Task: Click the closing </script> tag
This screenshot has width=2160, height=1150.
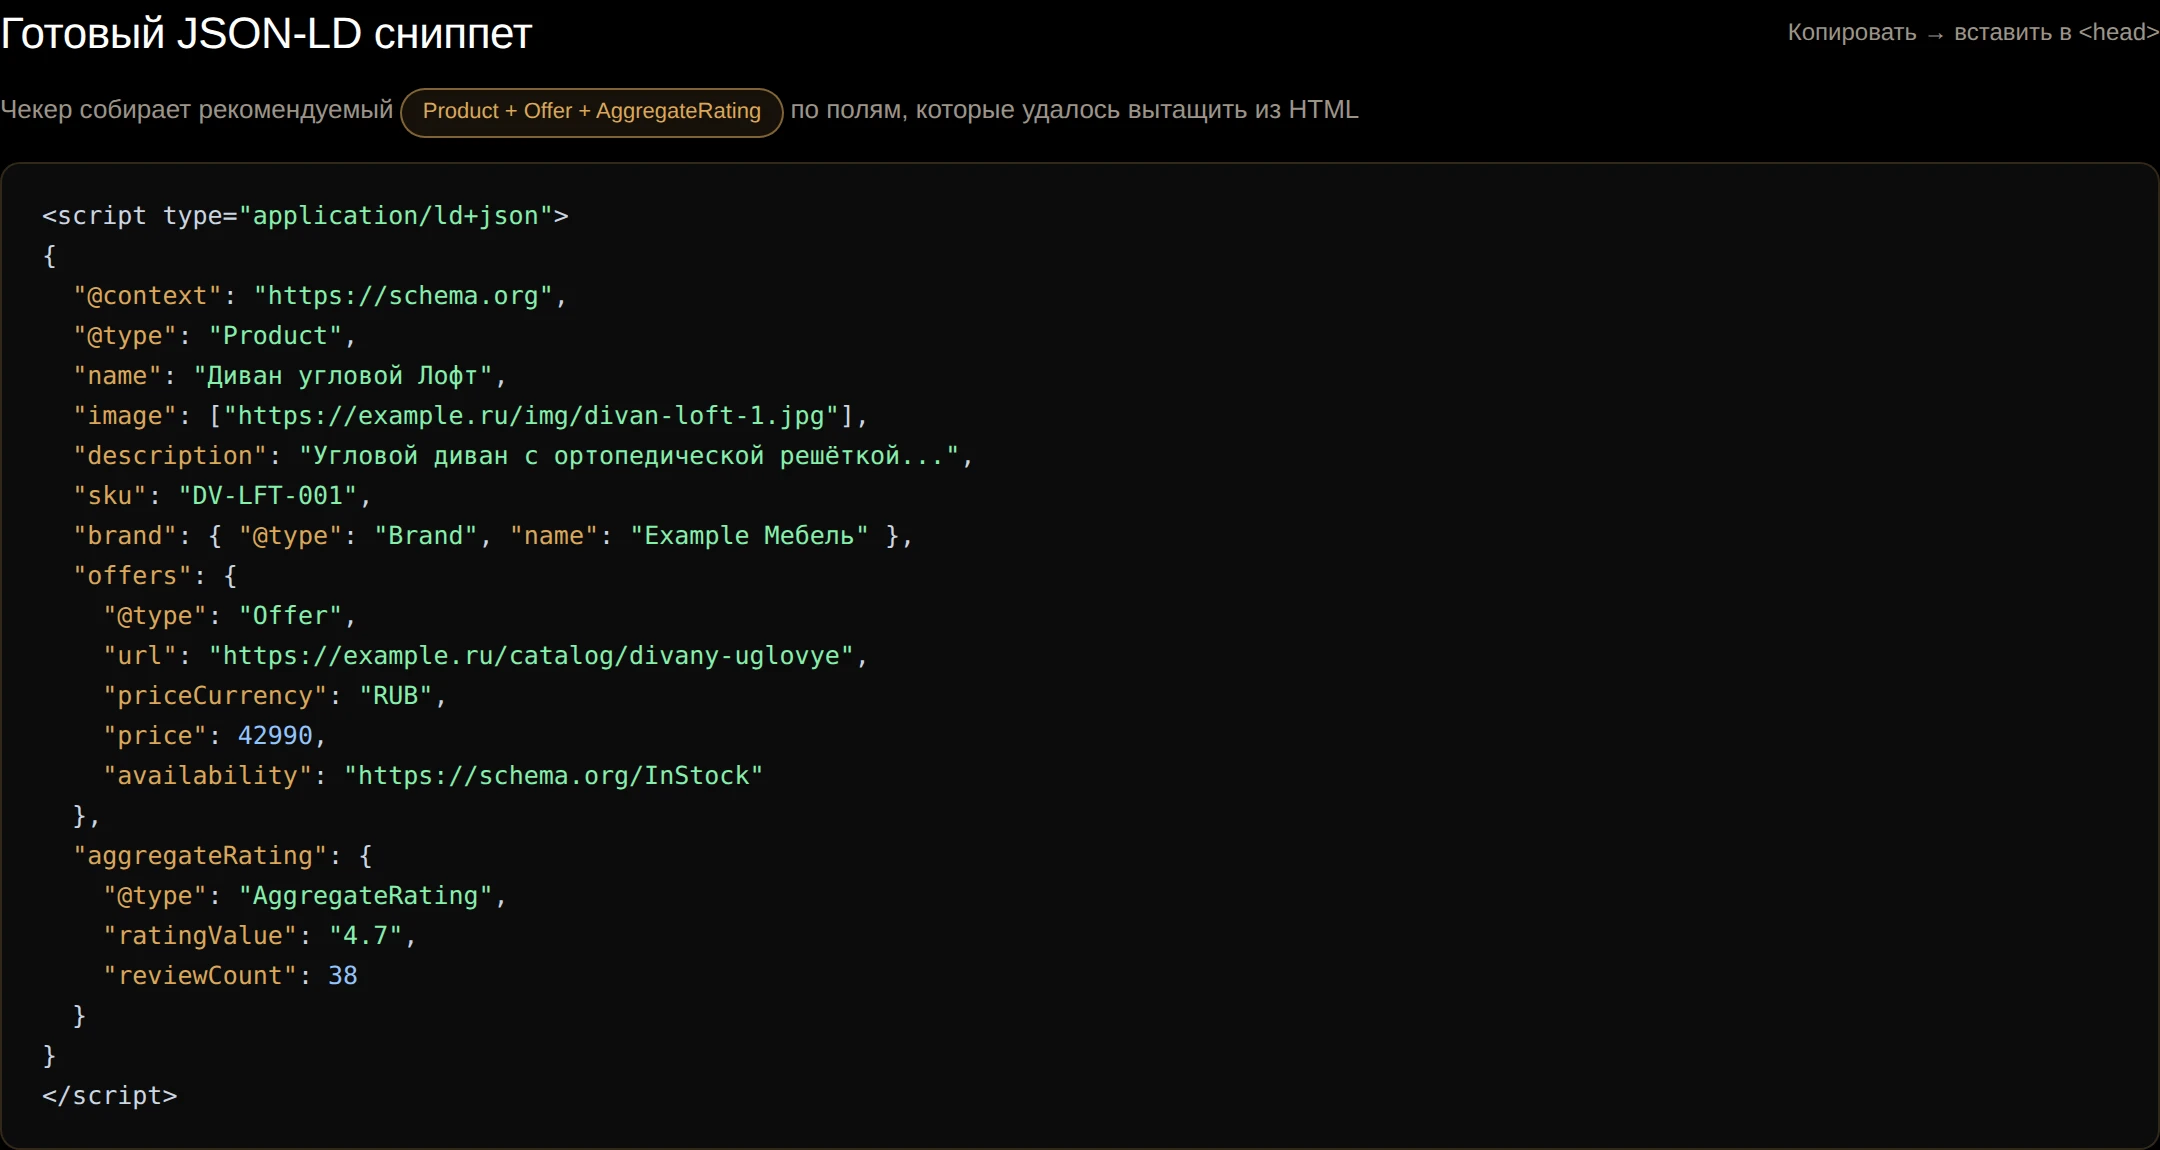Action: (x=110, y=1096)
